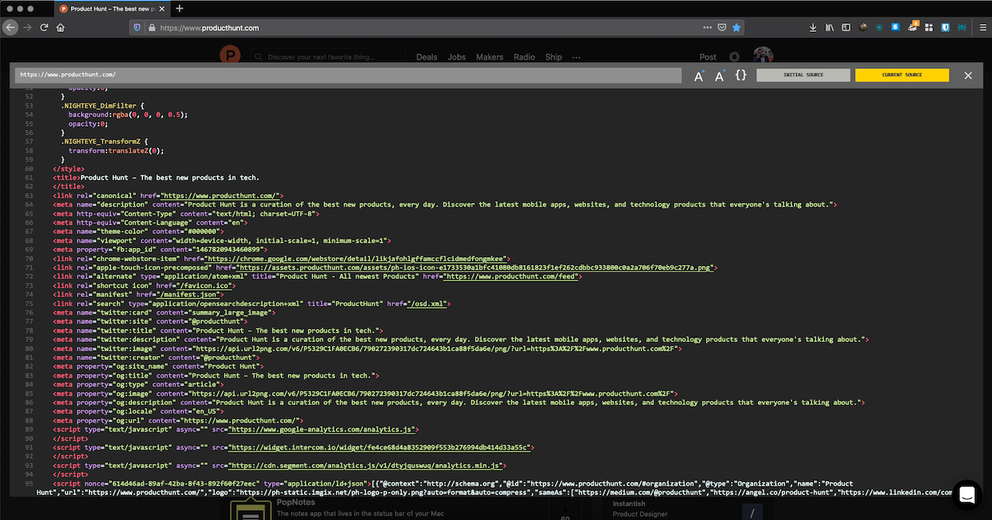Click the teal screenshot-frame extension icon

962,27
